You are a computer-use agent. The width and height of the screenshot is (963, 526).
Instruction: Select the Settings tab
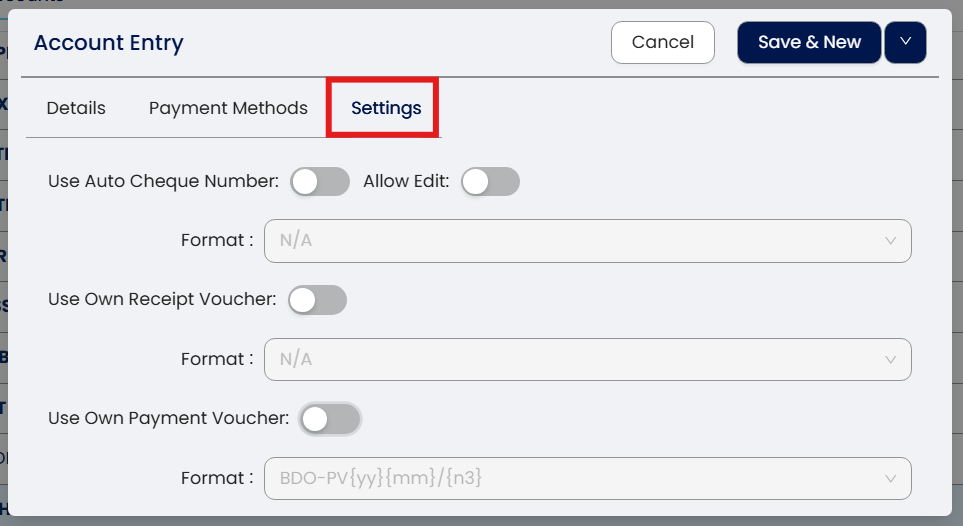tap(386, 108)
